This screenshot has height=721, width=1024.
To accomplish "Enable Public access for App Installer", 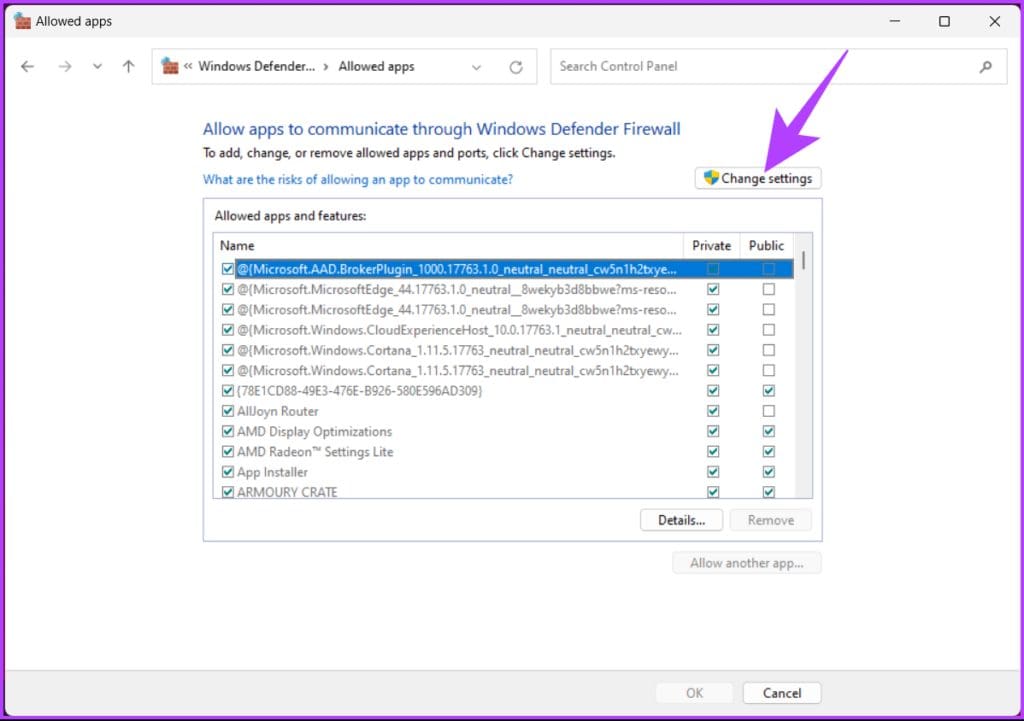I will pyautogui.click(x=768, y=471).
